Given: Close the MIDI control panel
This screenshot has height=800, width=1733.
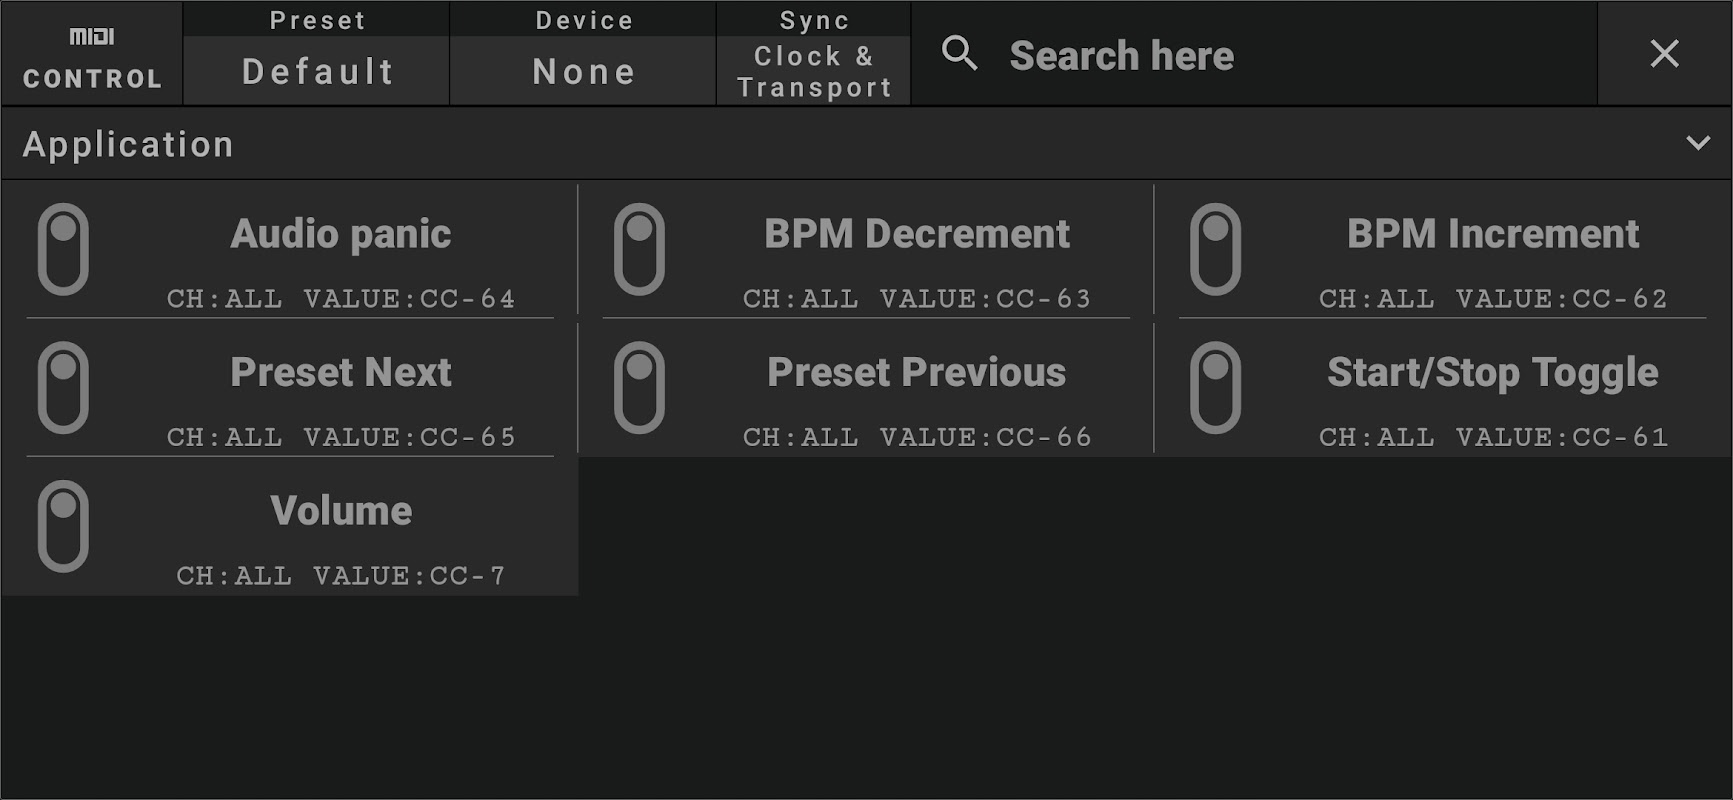Looking at the screenshot, I should coord(1664,53).
